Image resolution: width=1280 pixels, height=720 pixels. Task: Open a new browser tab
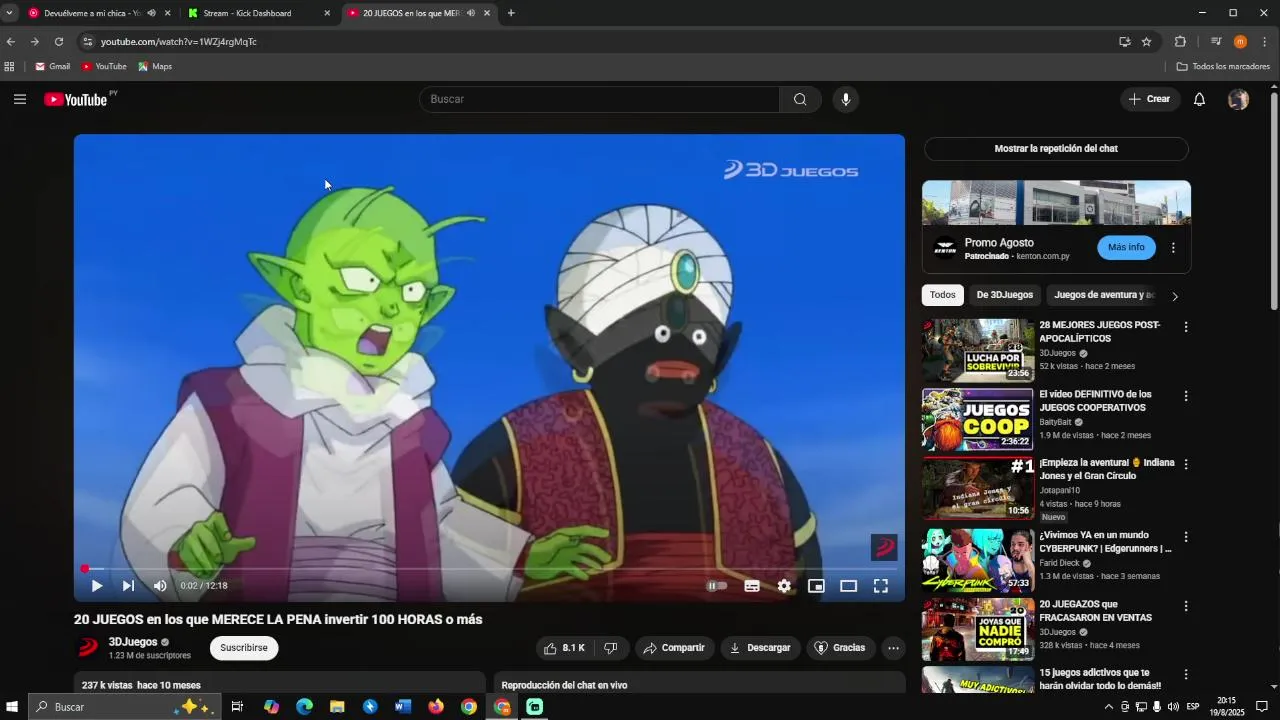point(511,13)
